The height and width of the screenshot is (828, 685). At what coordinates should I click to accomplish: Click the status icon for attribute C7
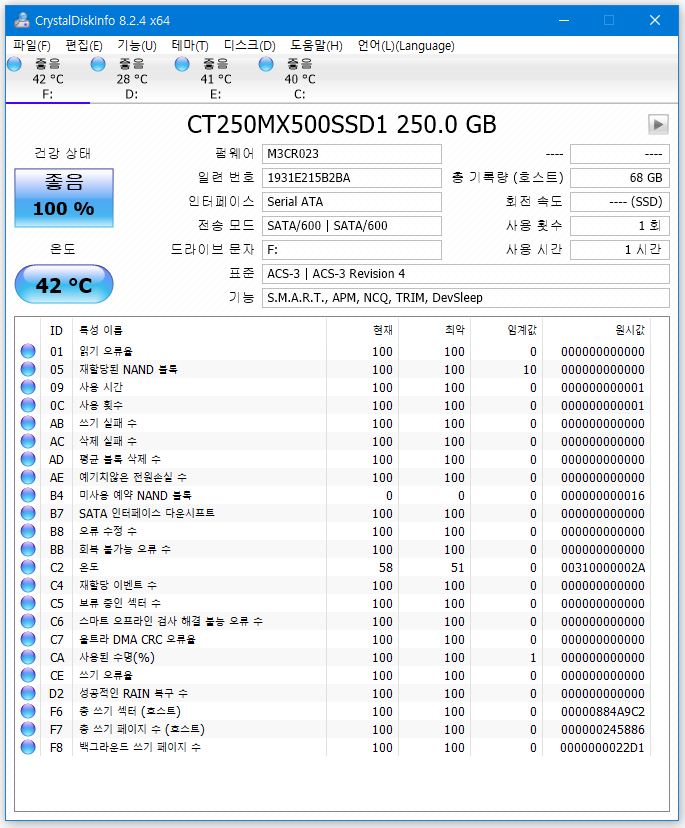pyautogui.click(x=28, y=639)
